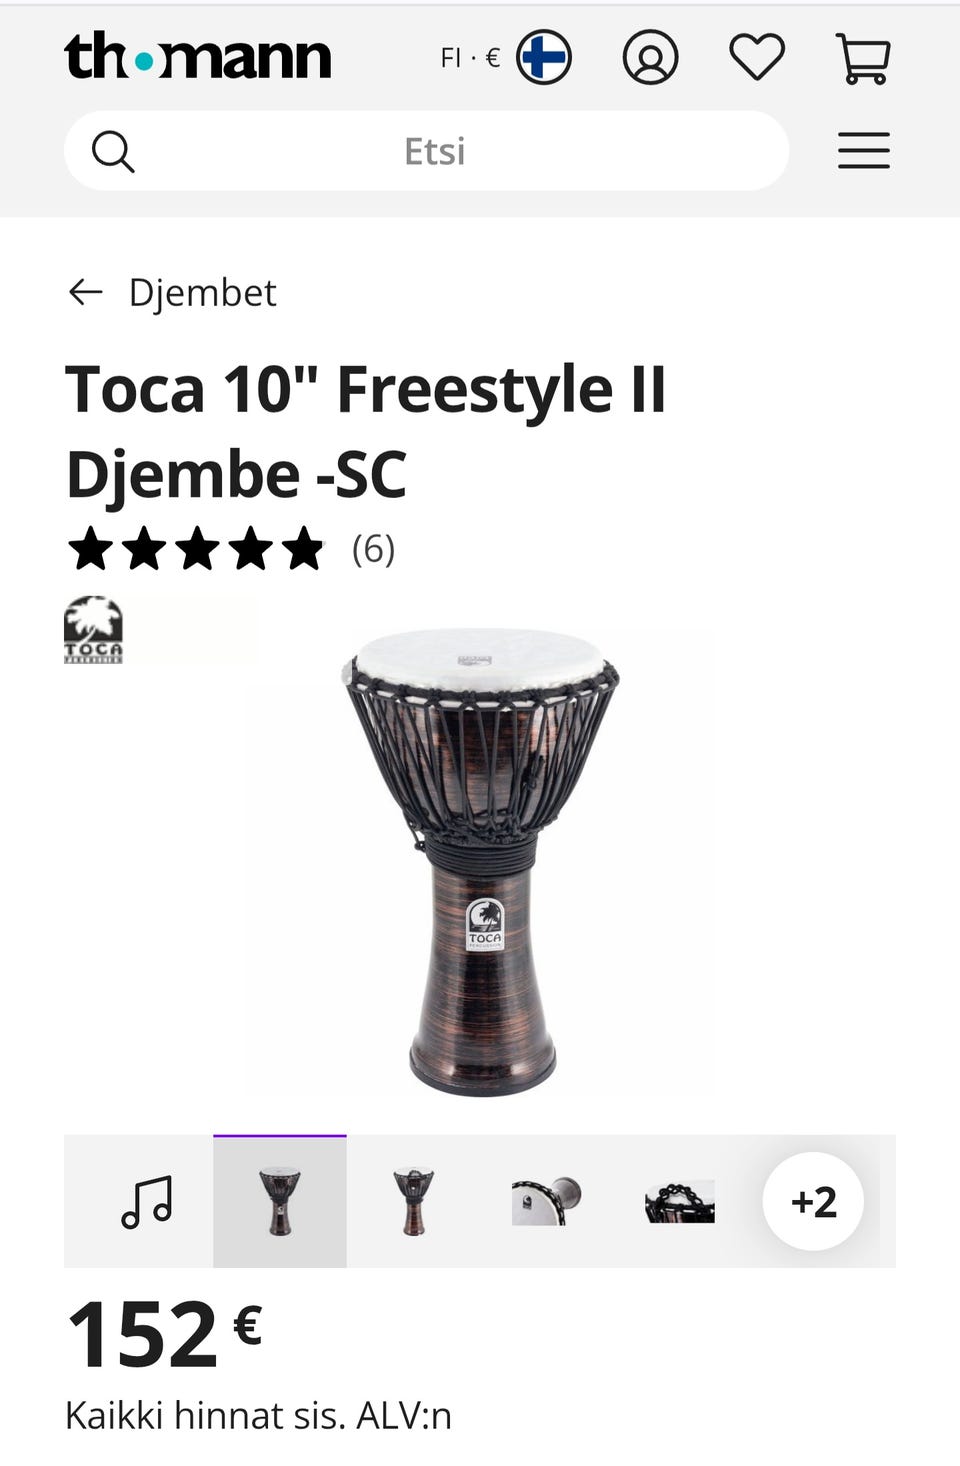Click the Finland flag country selector
960x1466 pixels.
(543, 57)
